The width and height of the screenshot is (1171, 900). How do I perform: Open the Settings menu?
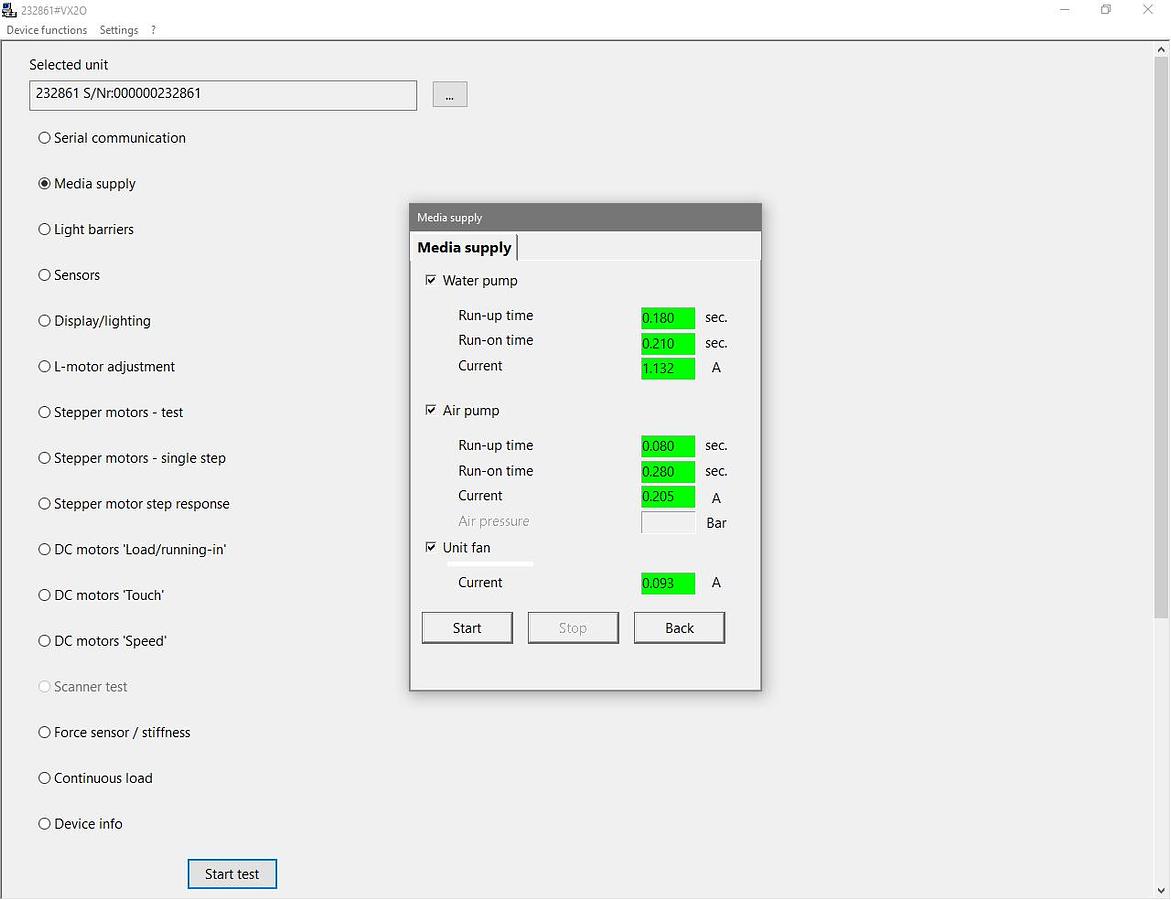[119, 30]
